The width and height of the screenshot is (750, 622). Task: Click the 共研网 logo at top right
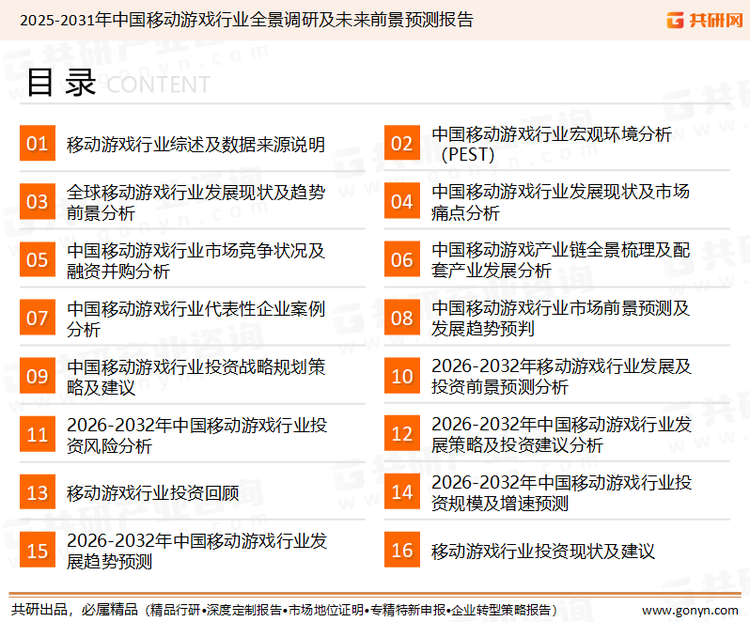pos(705,20)
